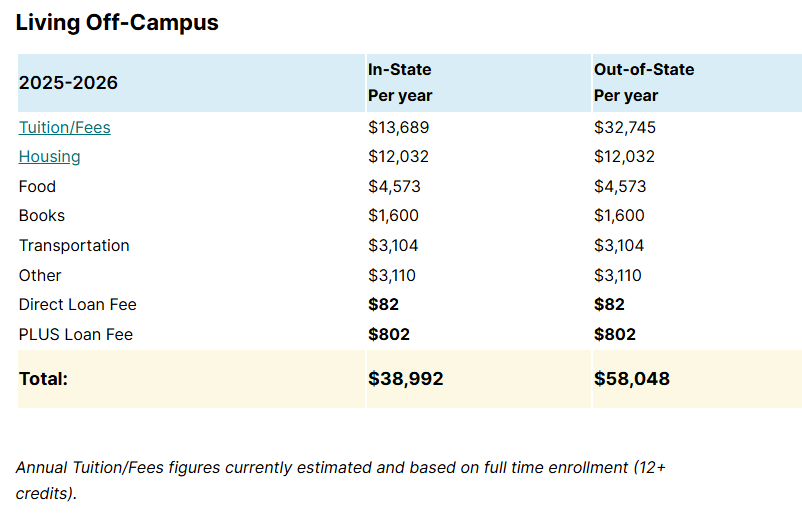
Task: Click the PLUS Loan Fee label
Action: pos(75,335)
